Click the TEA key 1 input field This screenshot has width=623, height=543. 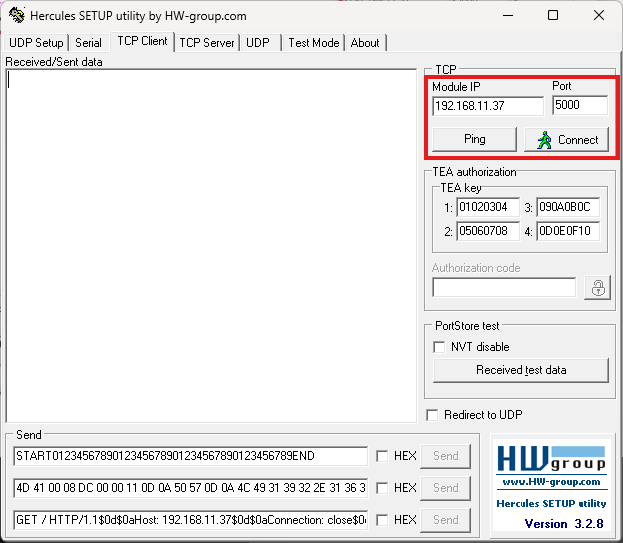point(488,207)
